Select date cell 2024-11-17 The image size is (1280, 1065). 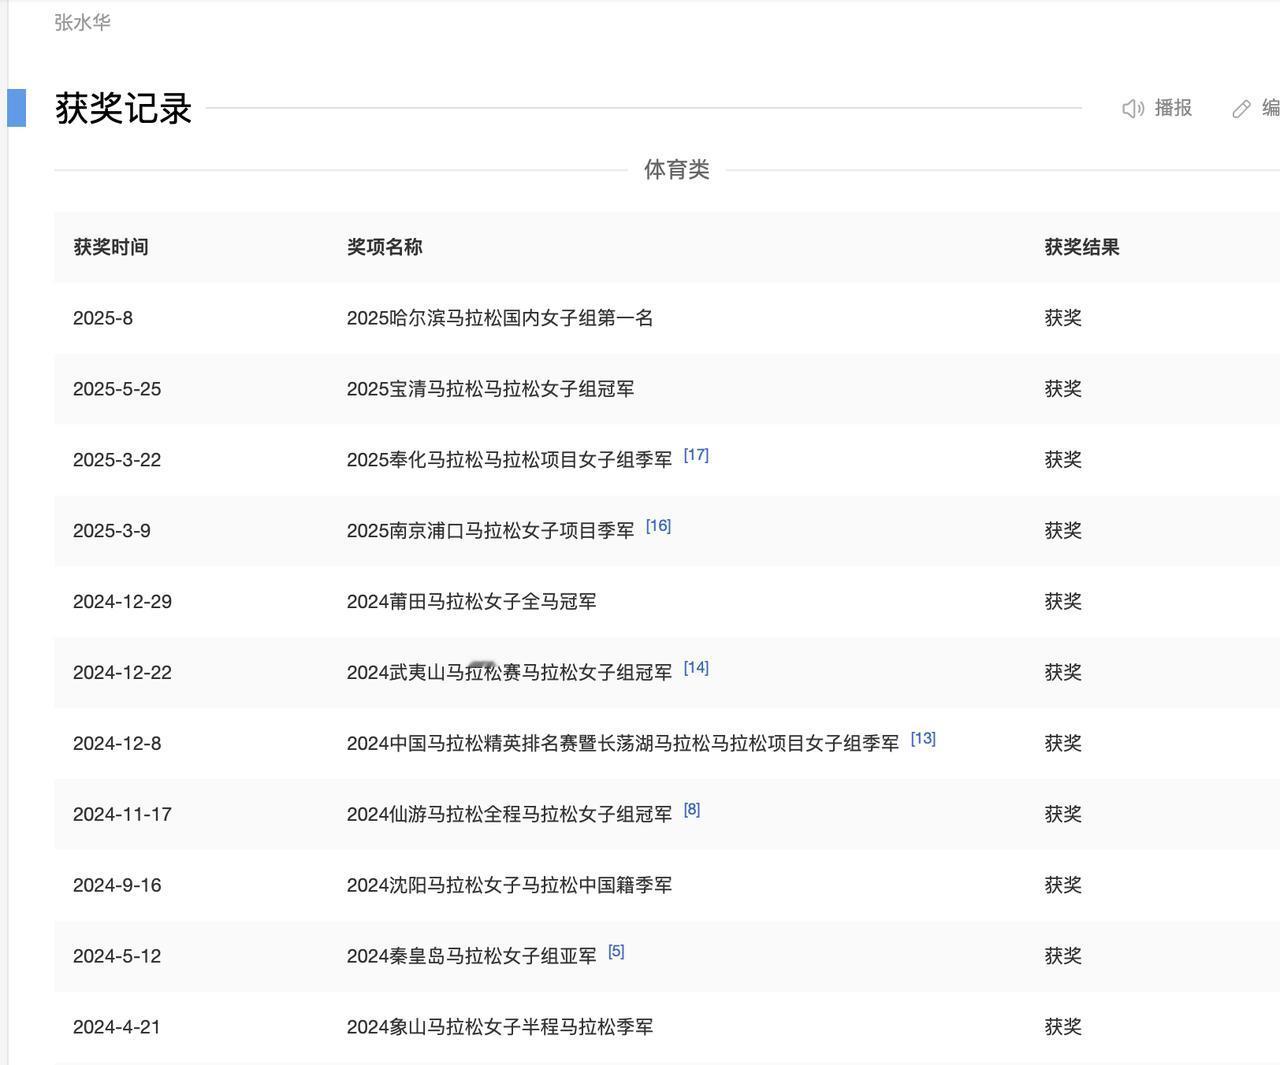[122, 815]
